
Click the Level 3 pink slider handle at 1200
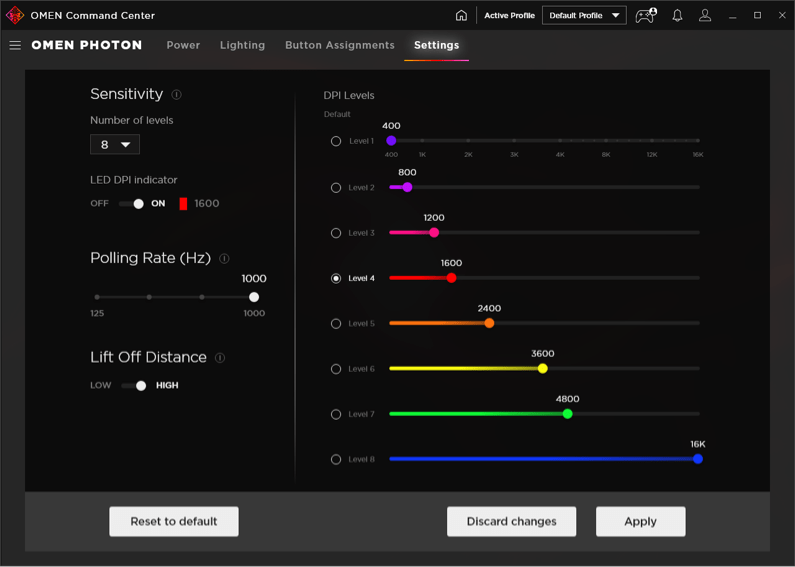coord(434,232)
